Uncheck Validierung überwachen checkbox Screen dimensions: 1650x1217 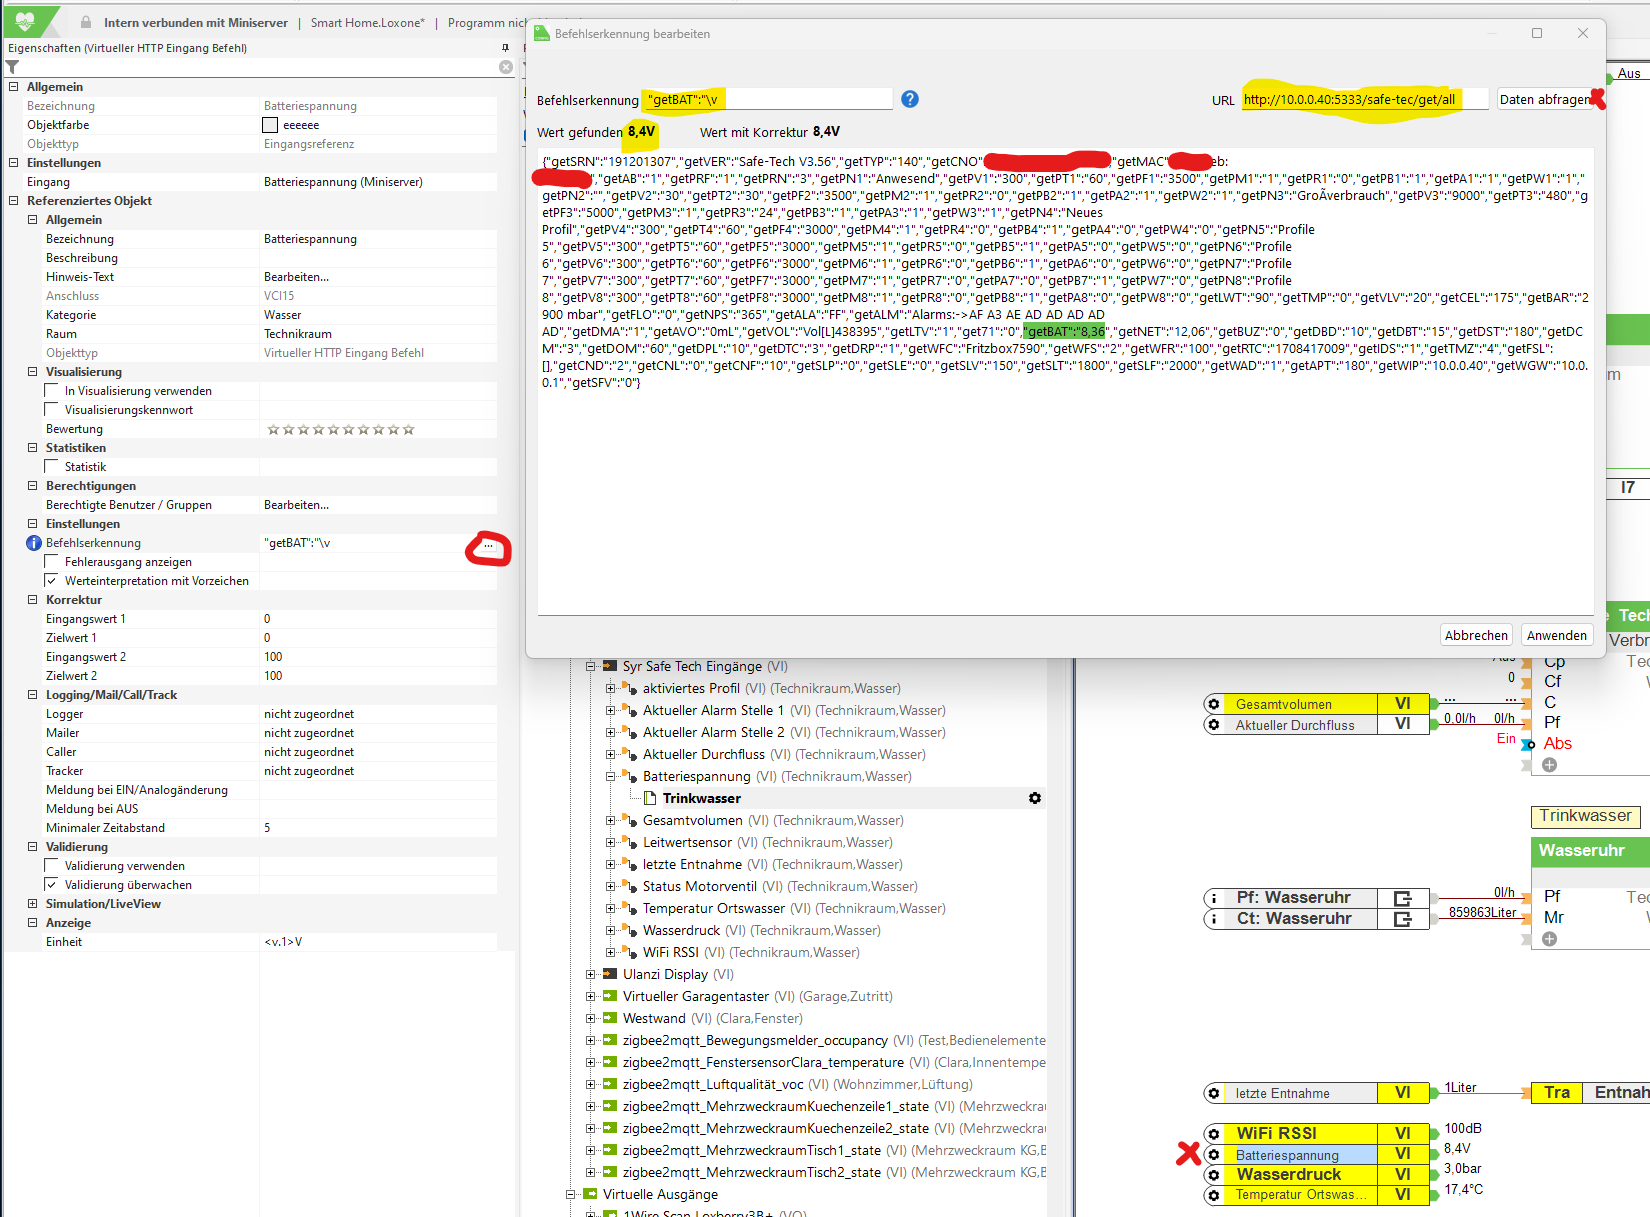click(x=52, y=885)
